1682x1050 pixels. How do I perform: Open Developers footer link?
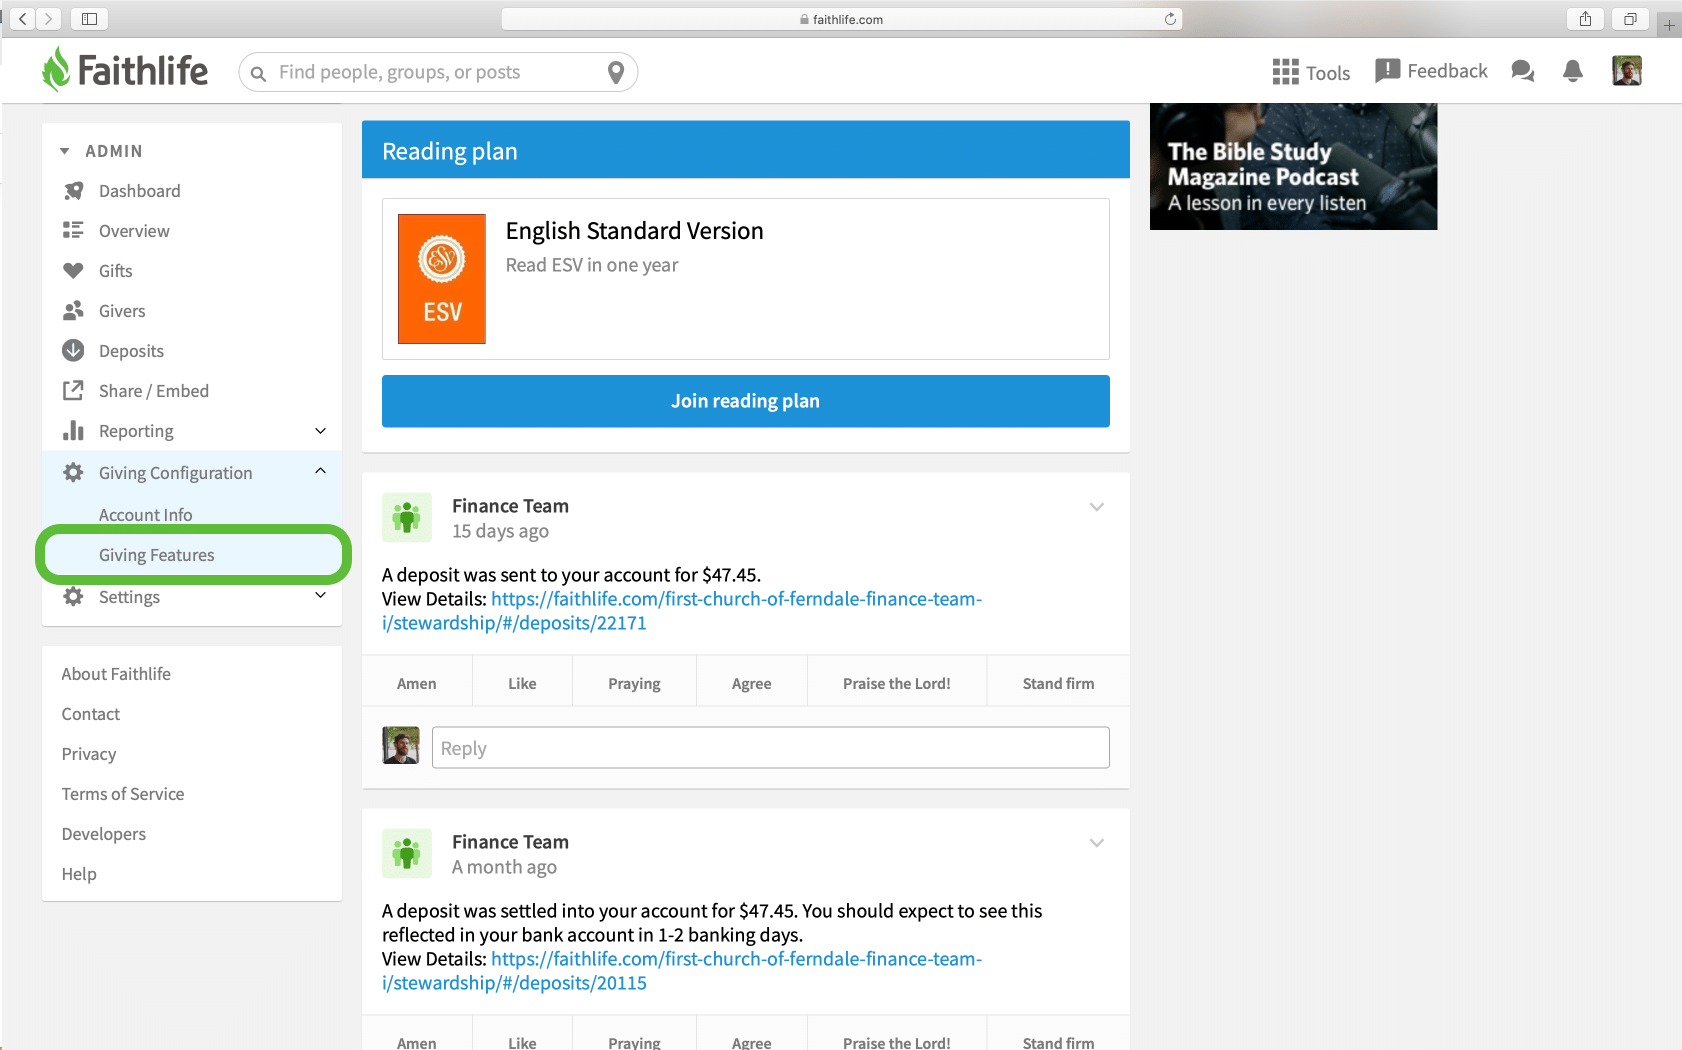pos(104,834)
